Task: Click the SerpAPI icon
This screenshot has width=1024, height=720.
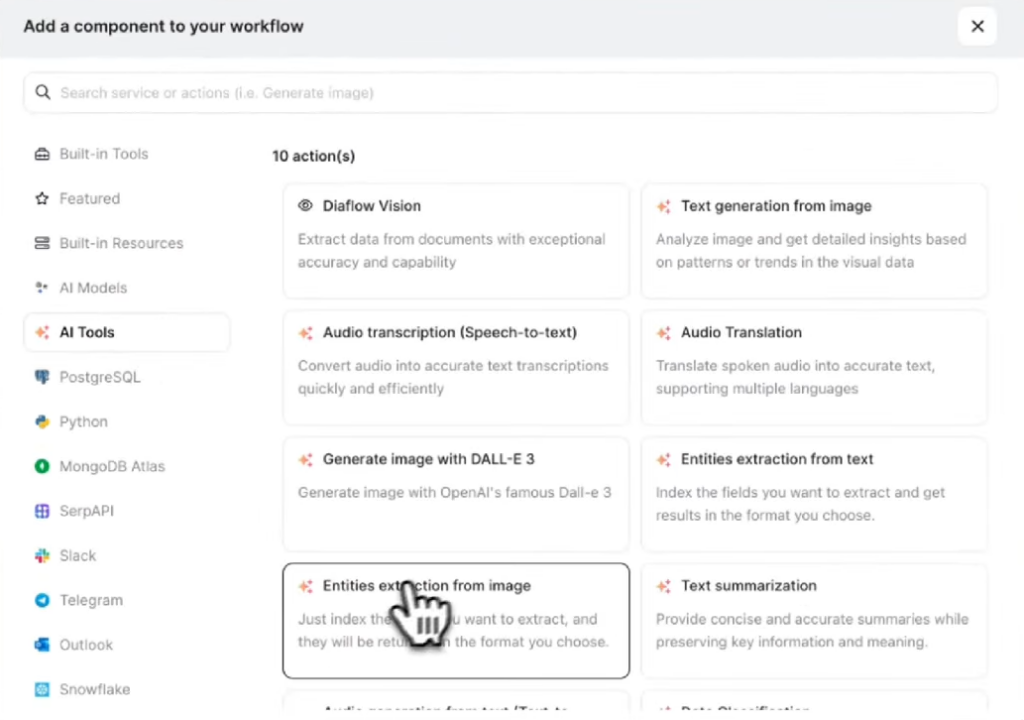Action: [x=42, y=511]
